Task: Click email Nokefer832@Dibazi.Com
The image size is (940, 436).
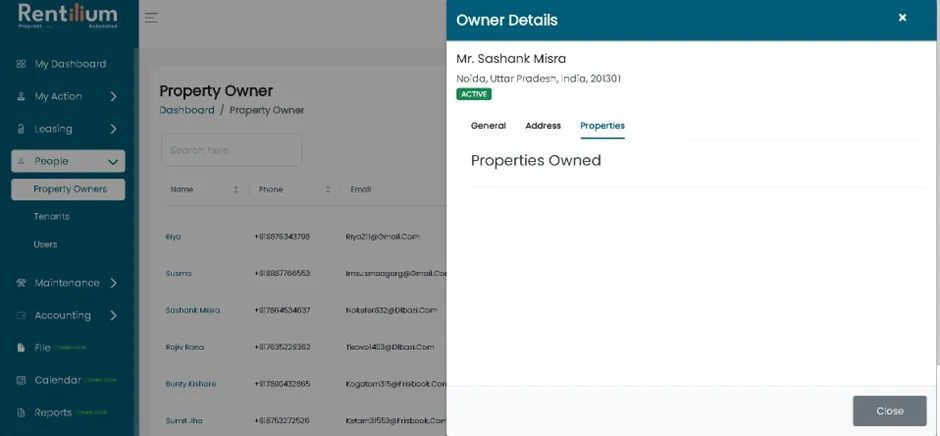Action: (x=391, y=311)
